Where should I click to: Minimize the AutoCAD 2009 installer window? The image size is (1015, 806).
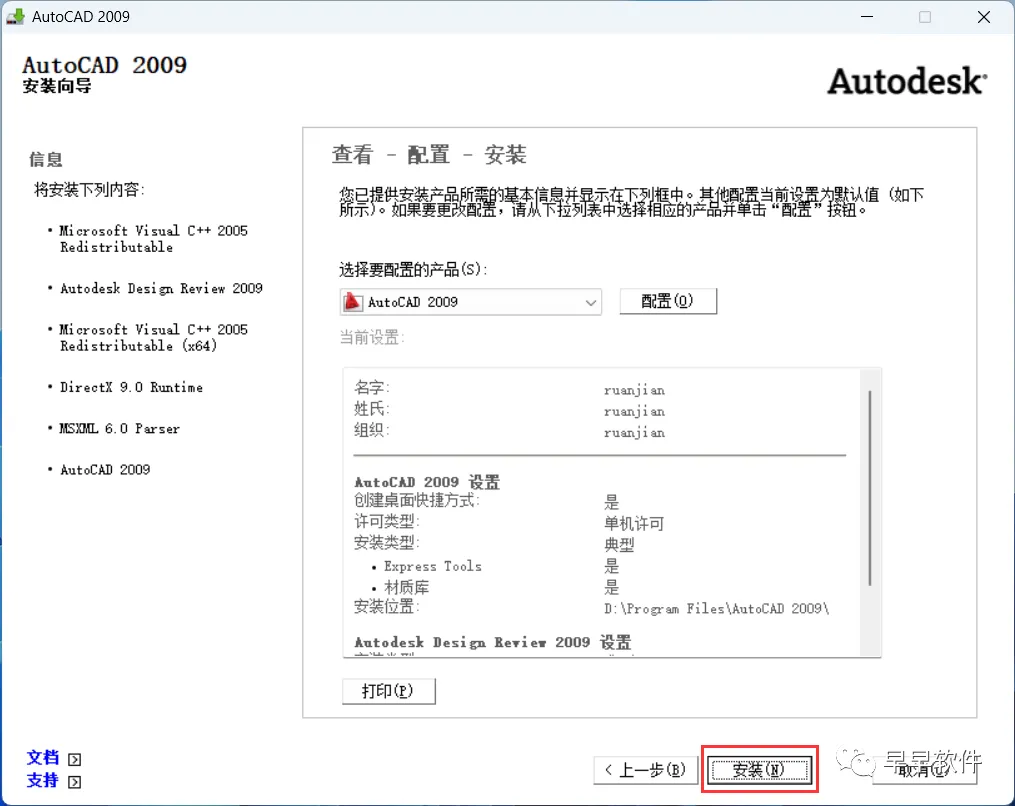(867, 17)
